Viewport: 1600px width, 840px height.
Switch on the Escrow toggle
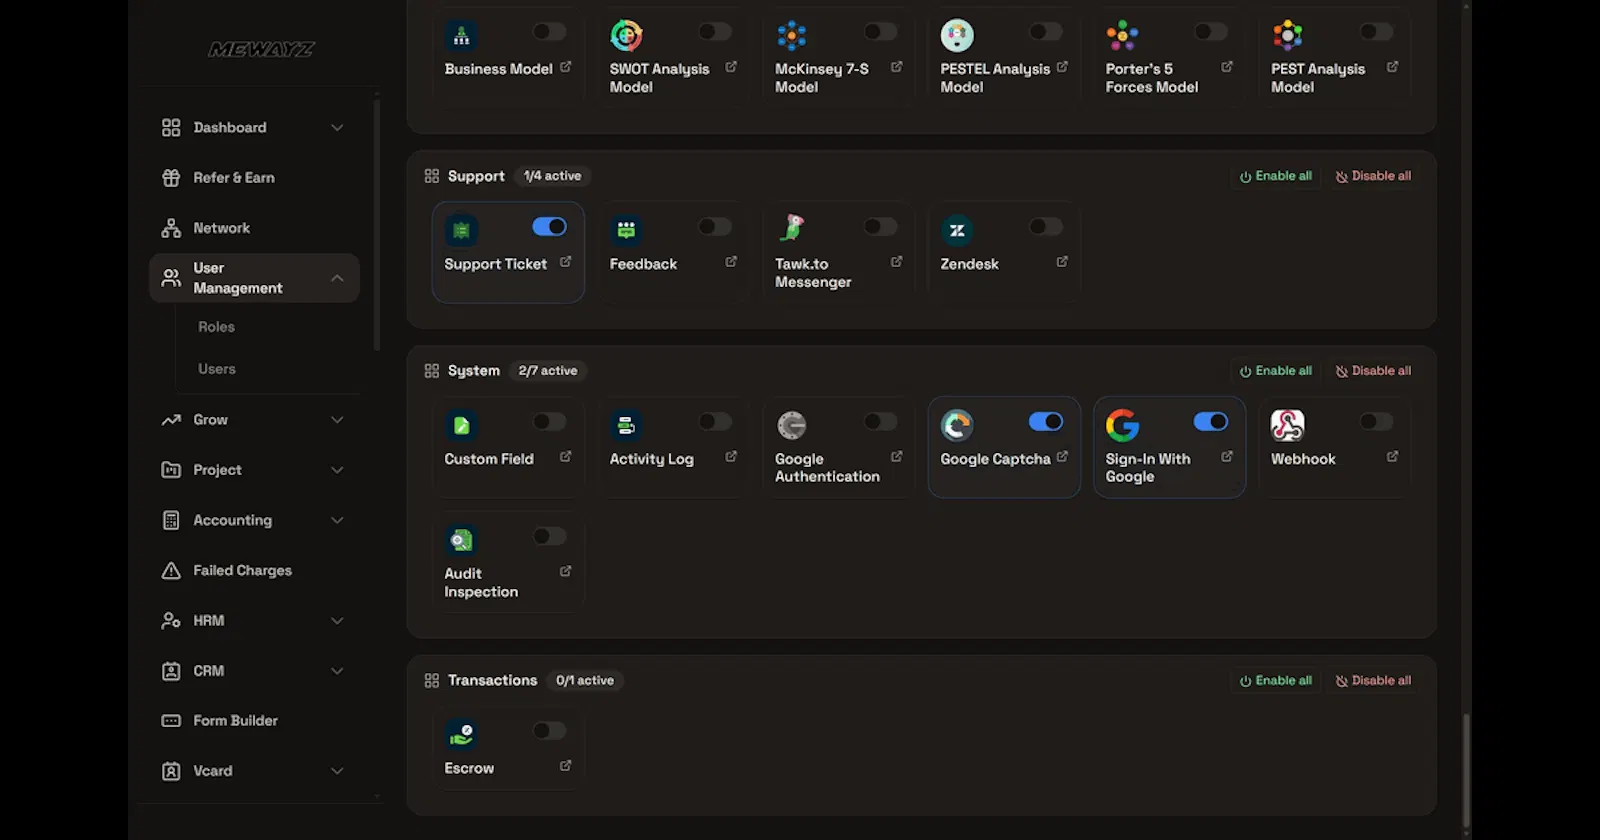550,731
